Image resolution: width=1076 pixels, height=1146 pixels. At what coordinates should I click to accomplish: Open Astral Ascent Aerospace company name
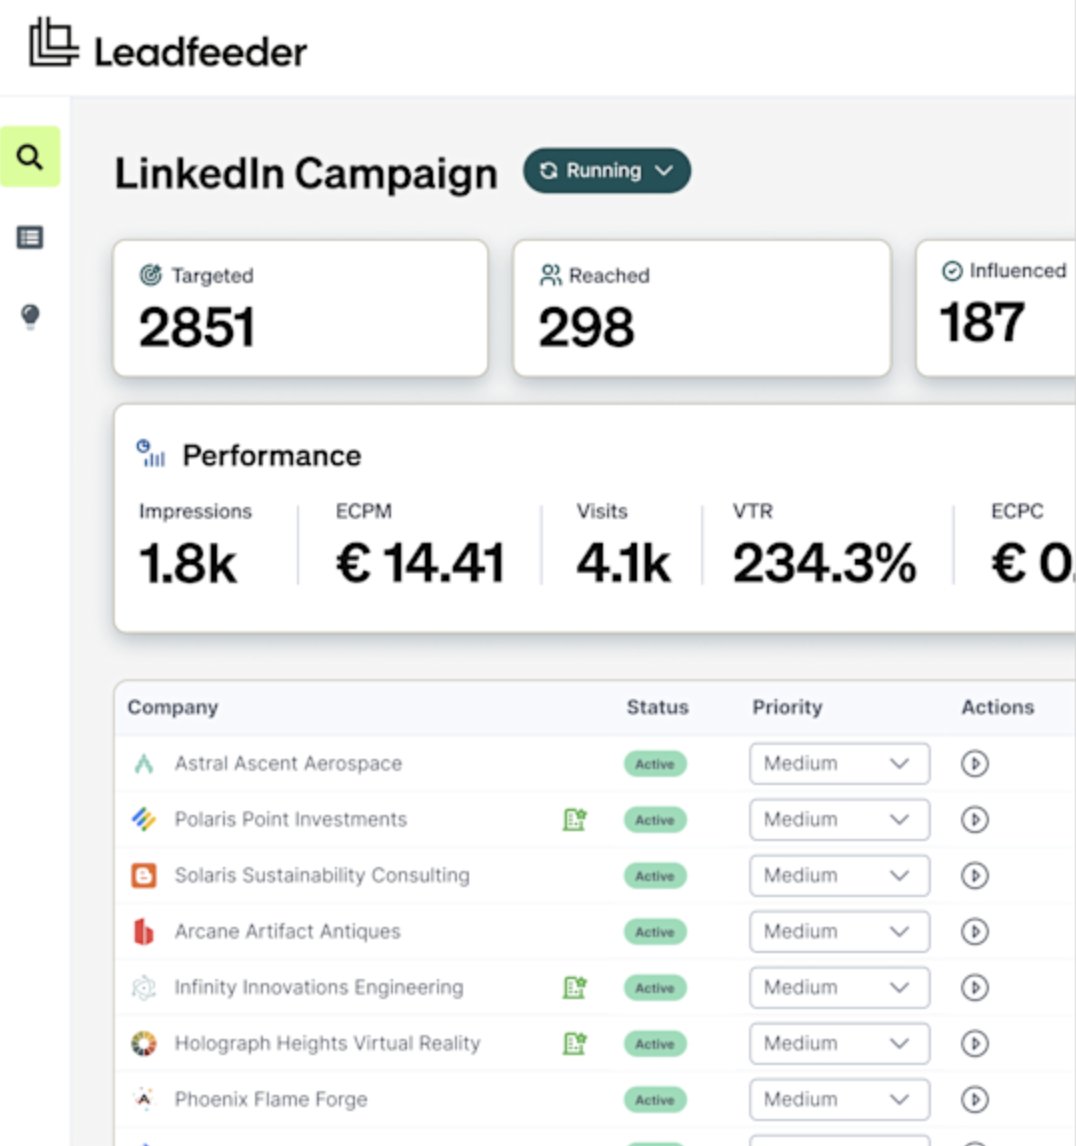[x=288, y=764]
